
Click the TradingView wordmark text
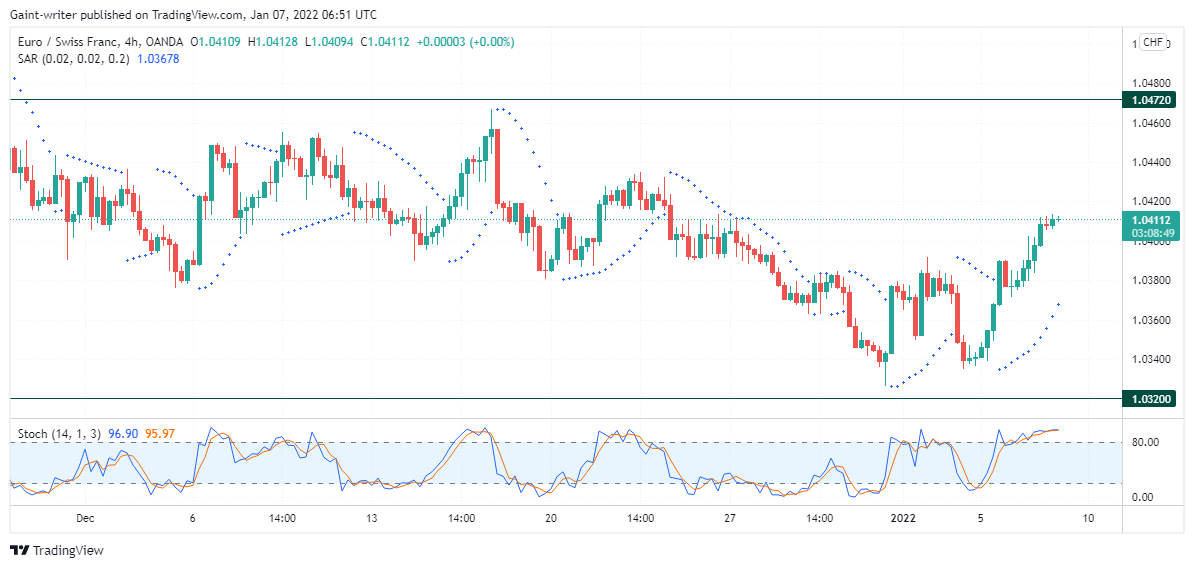coord(69,550)
